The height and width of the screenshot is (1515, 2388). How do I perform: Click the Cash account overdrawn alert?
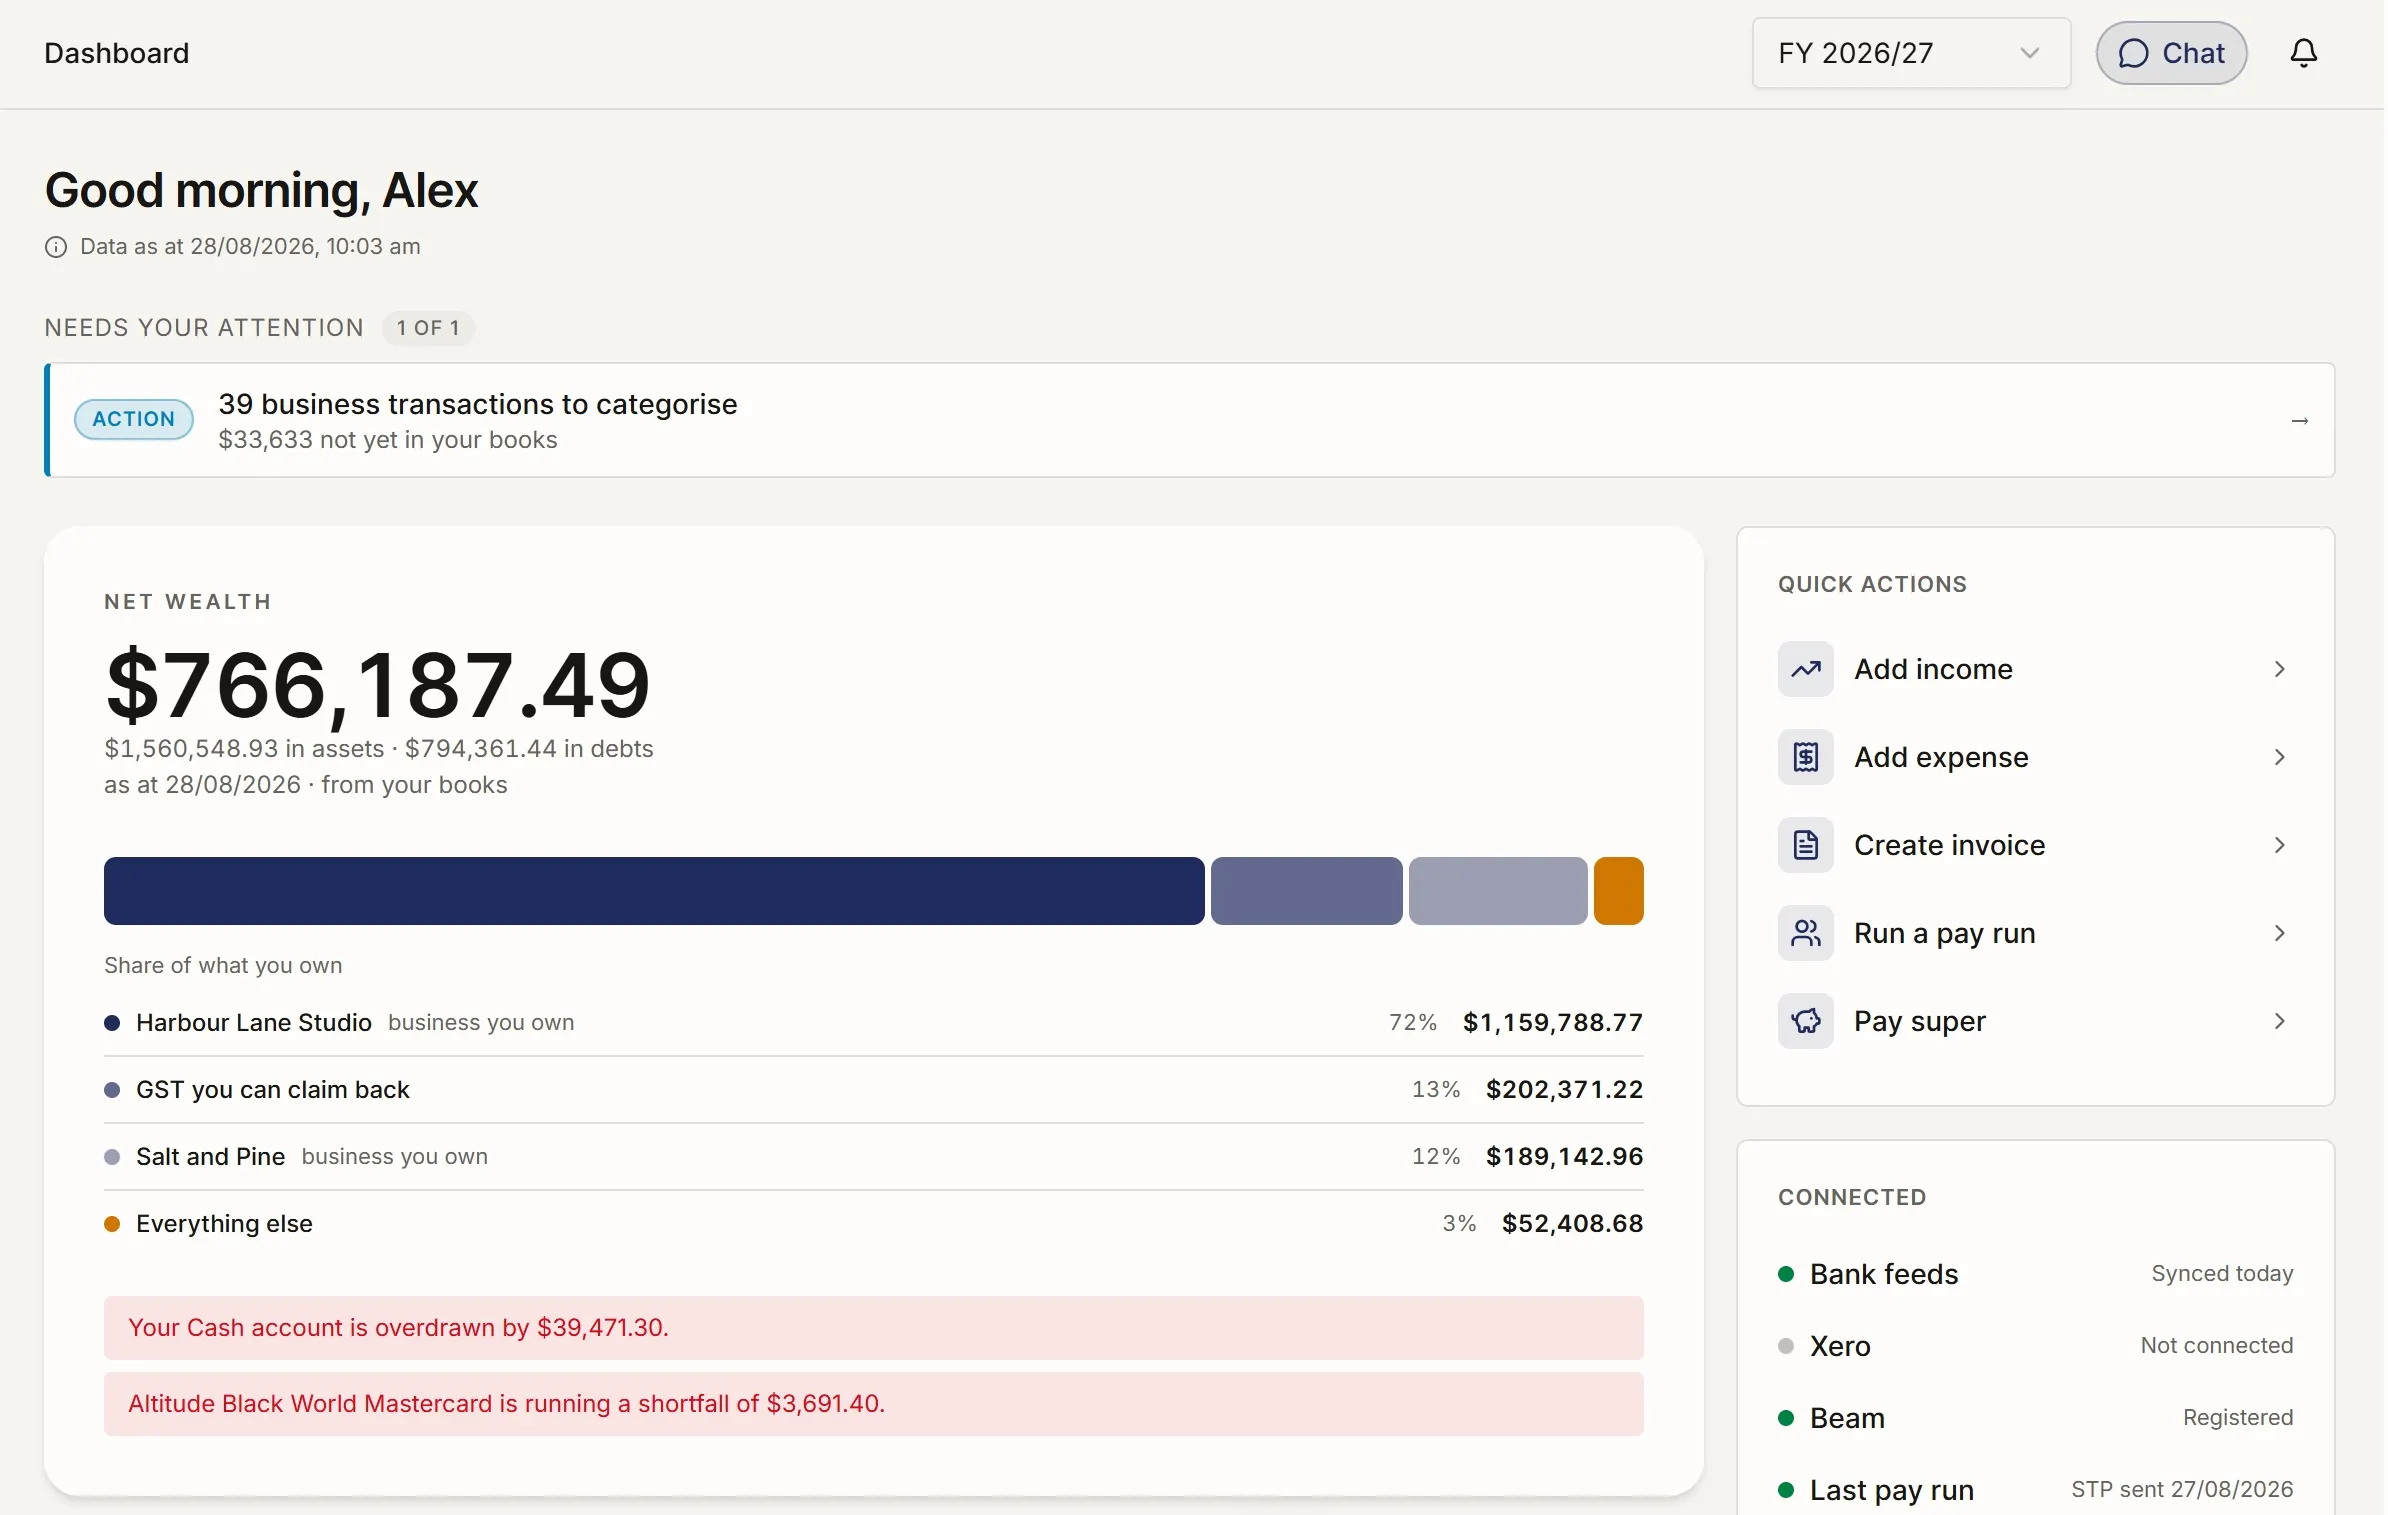873,1328
